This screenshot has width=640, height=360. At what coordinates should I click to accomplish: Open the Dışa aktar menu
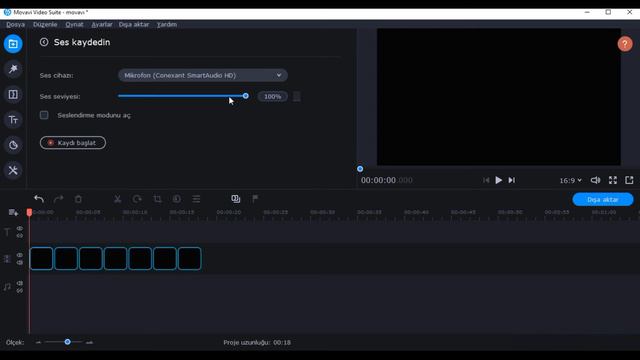tap(134, 24)
